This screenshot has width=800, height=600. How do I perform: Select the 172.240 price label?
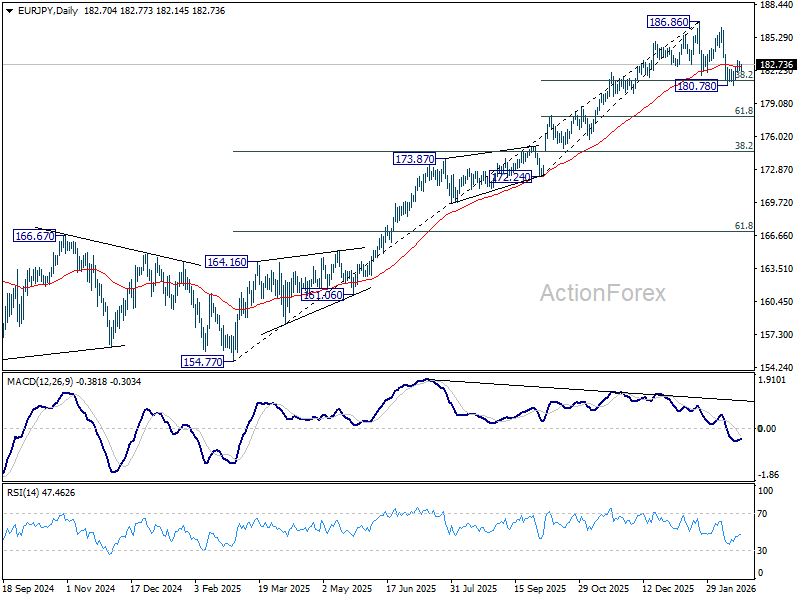click(510, 177)
